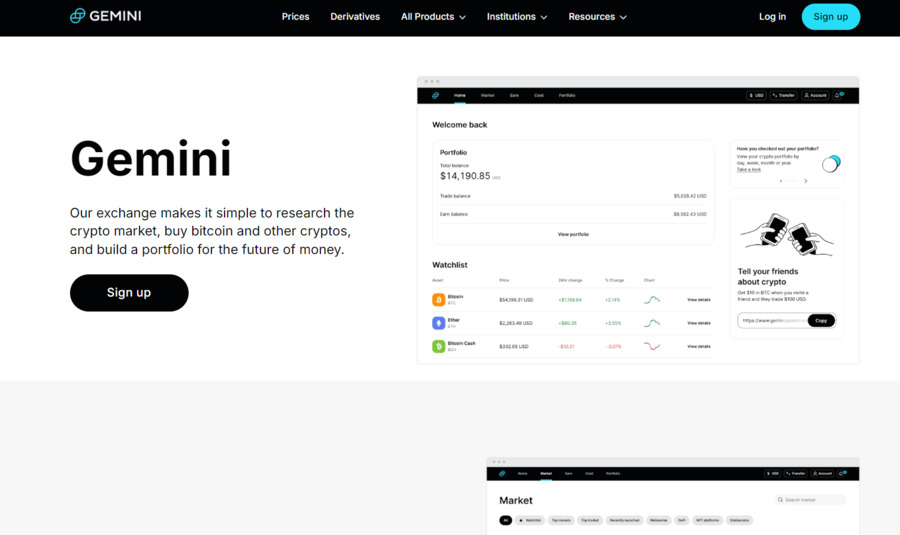Select Earn tab in Welcome back dashboard
This screenshot has width=900, height=535.
(x=514, y=95)
